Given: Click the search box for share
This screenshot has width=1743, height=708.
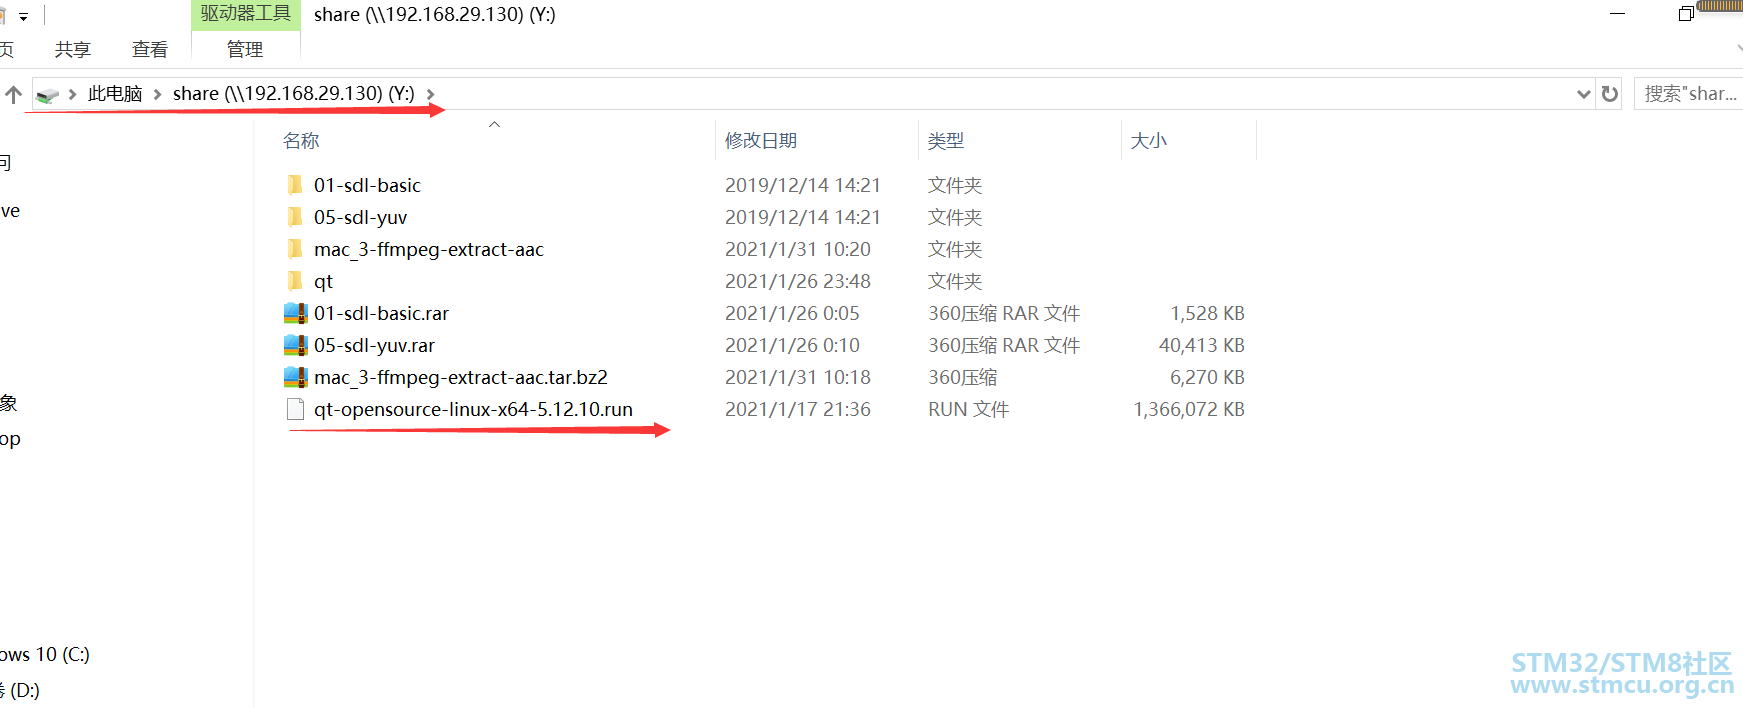Looking at the screenshot, I should coord(1688,94).
